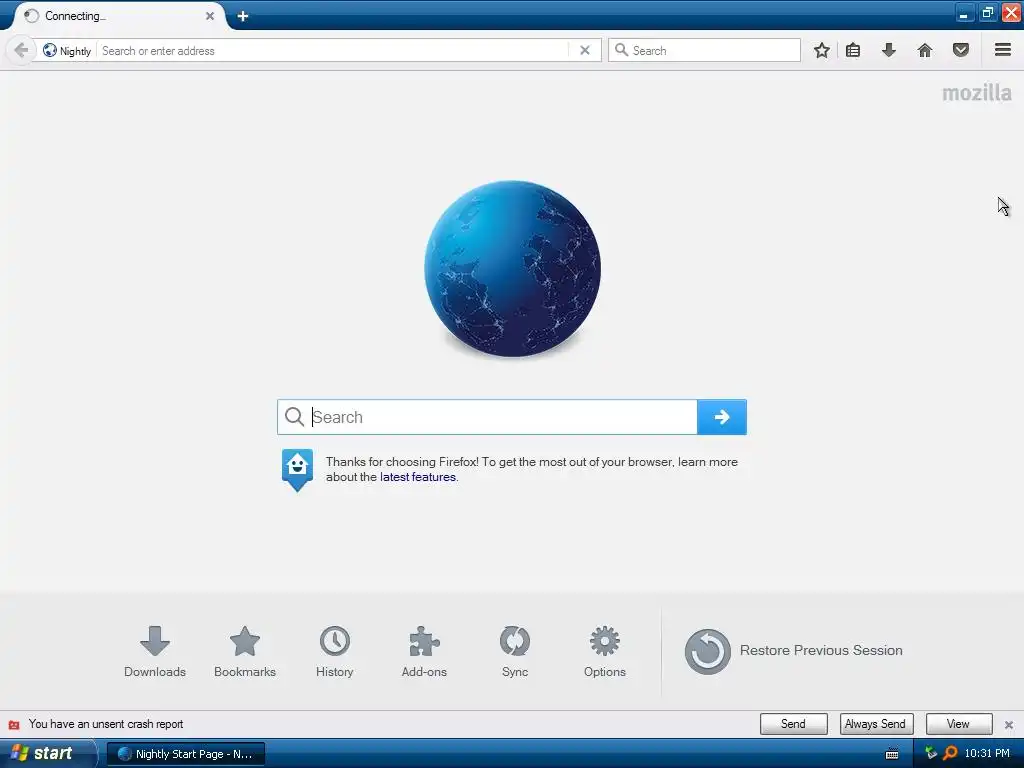Click the house snippet icon beside Thanks message
Viewport: 1024px width, 768px height.
click(297, 470)
